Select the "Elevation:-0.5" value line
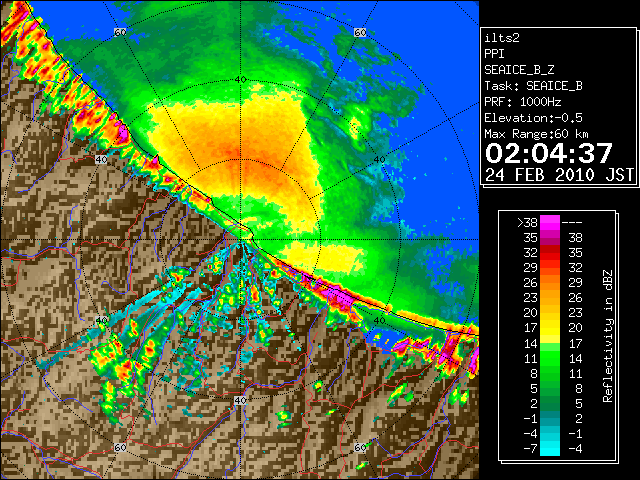The image size is (640, 480). point(533,118)
